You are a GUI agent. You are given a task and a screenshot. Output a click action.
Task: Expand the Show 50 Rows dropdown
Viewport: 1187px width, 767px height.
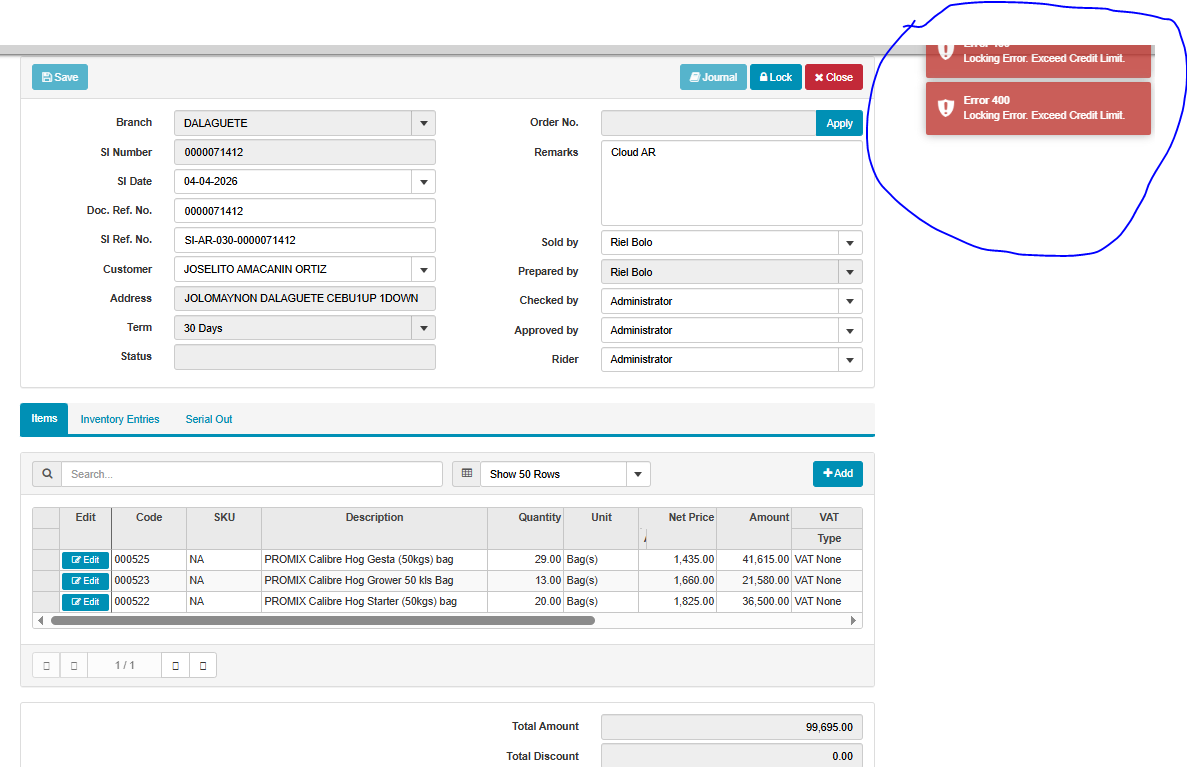point(638,474)
